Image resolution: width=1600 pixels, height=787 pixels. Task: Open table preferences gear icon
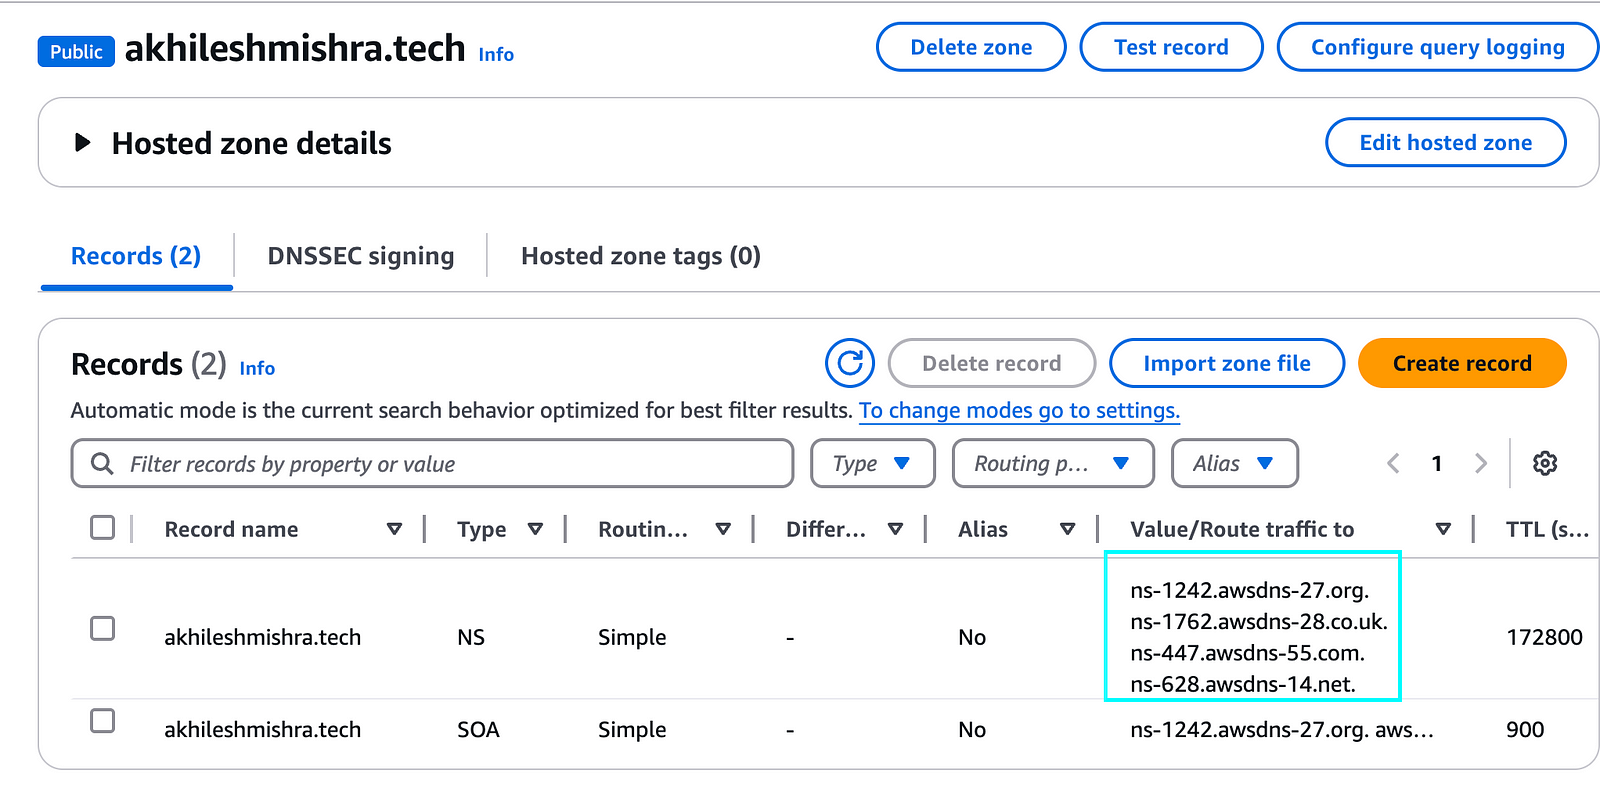1545,463
